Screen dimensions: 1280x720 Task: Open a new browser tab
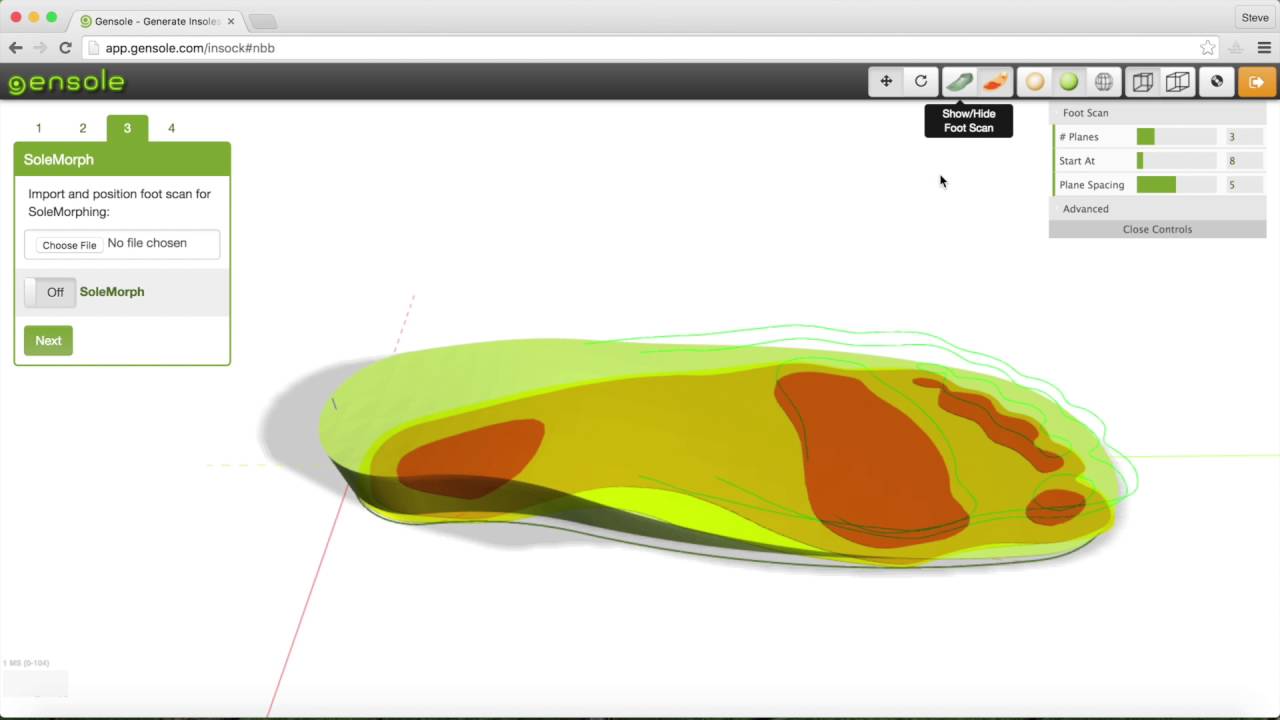click(x=262, y=21)
